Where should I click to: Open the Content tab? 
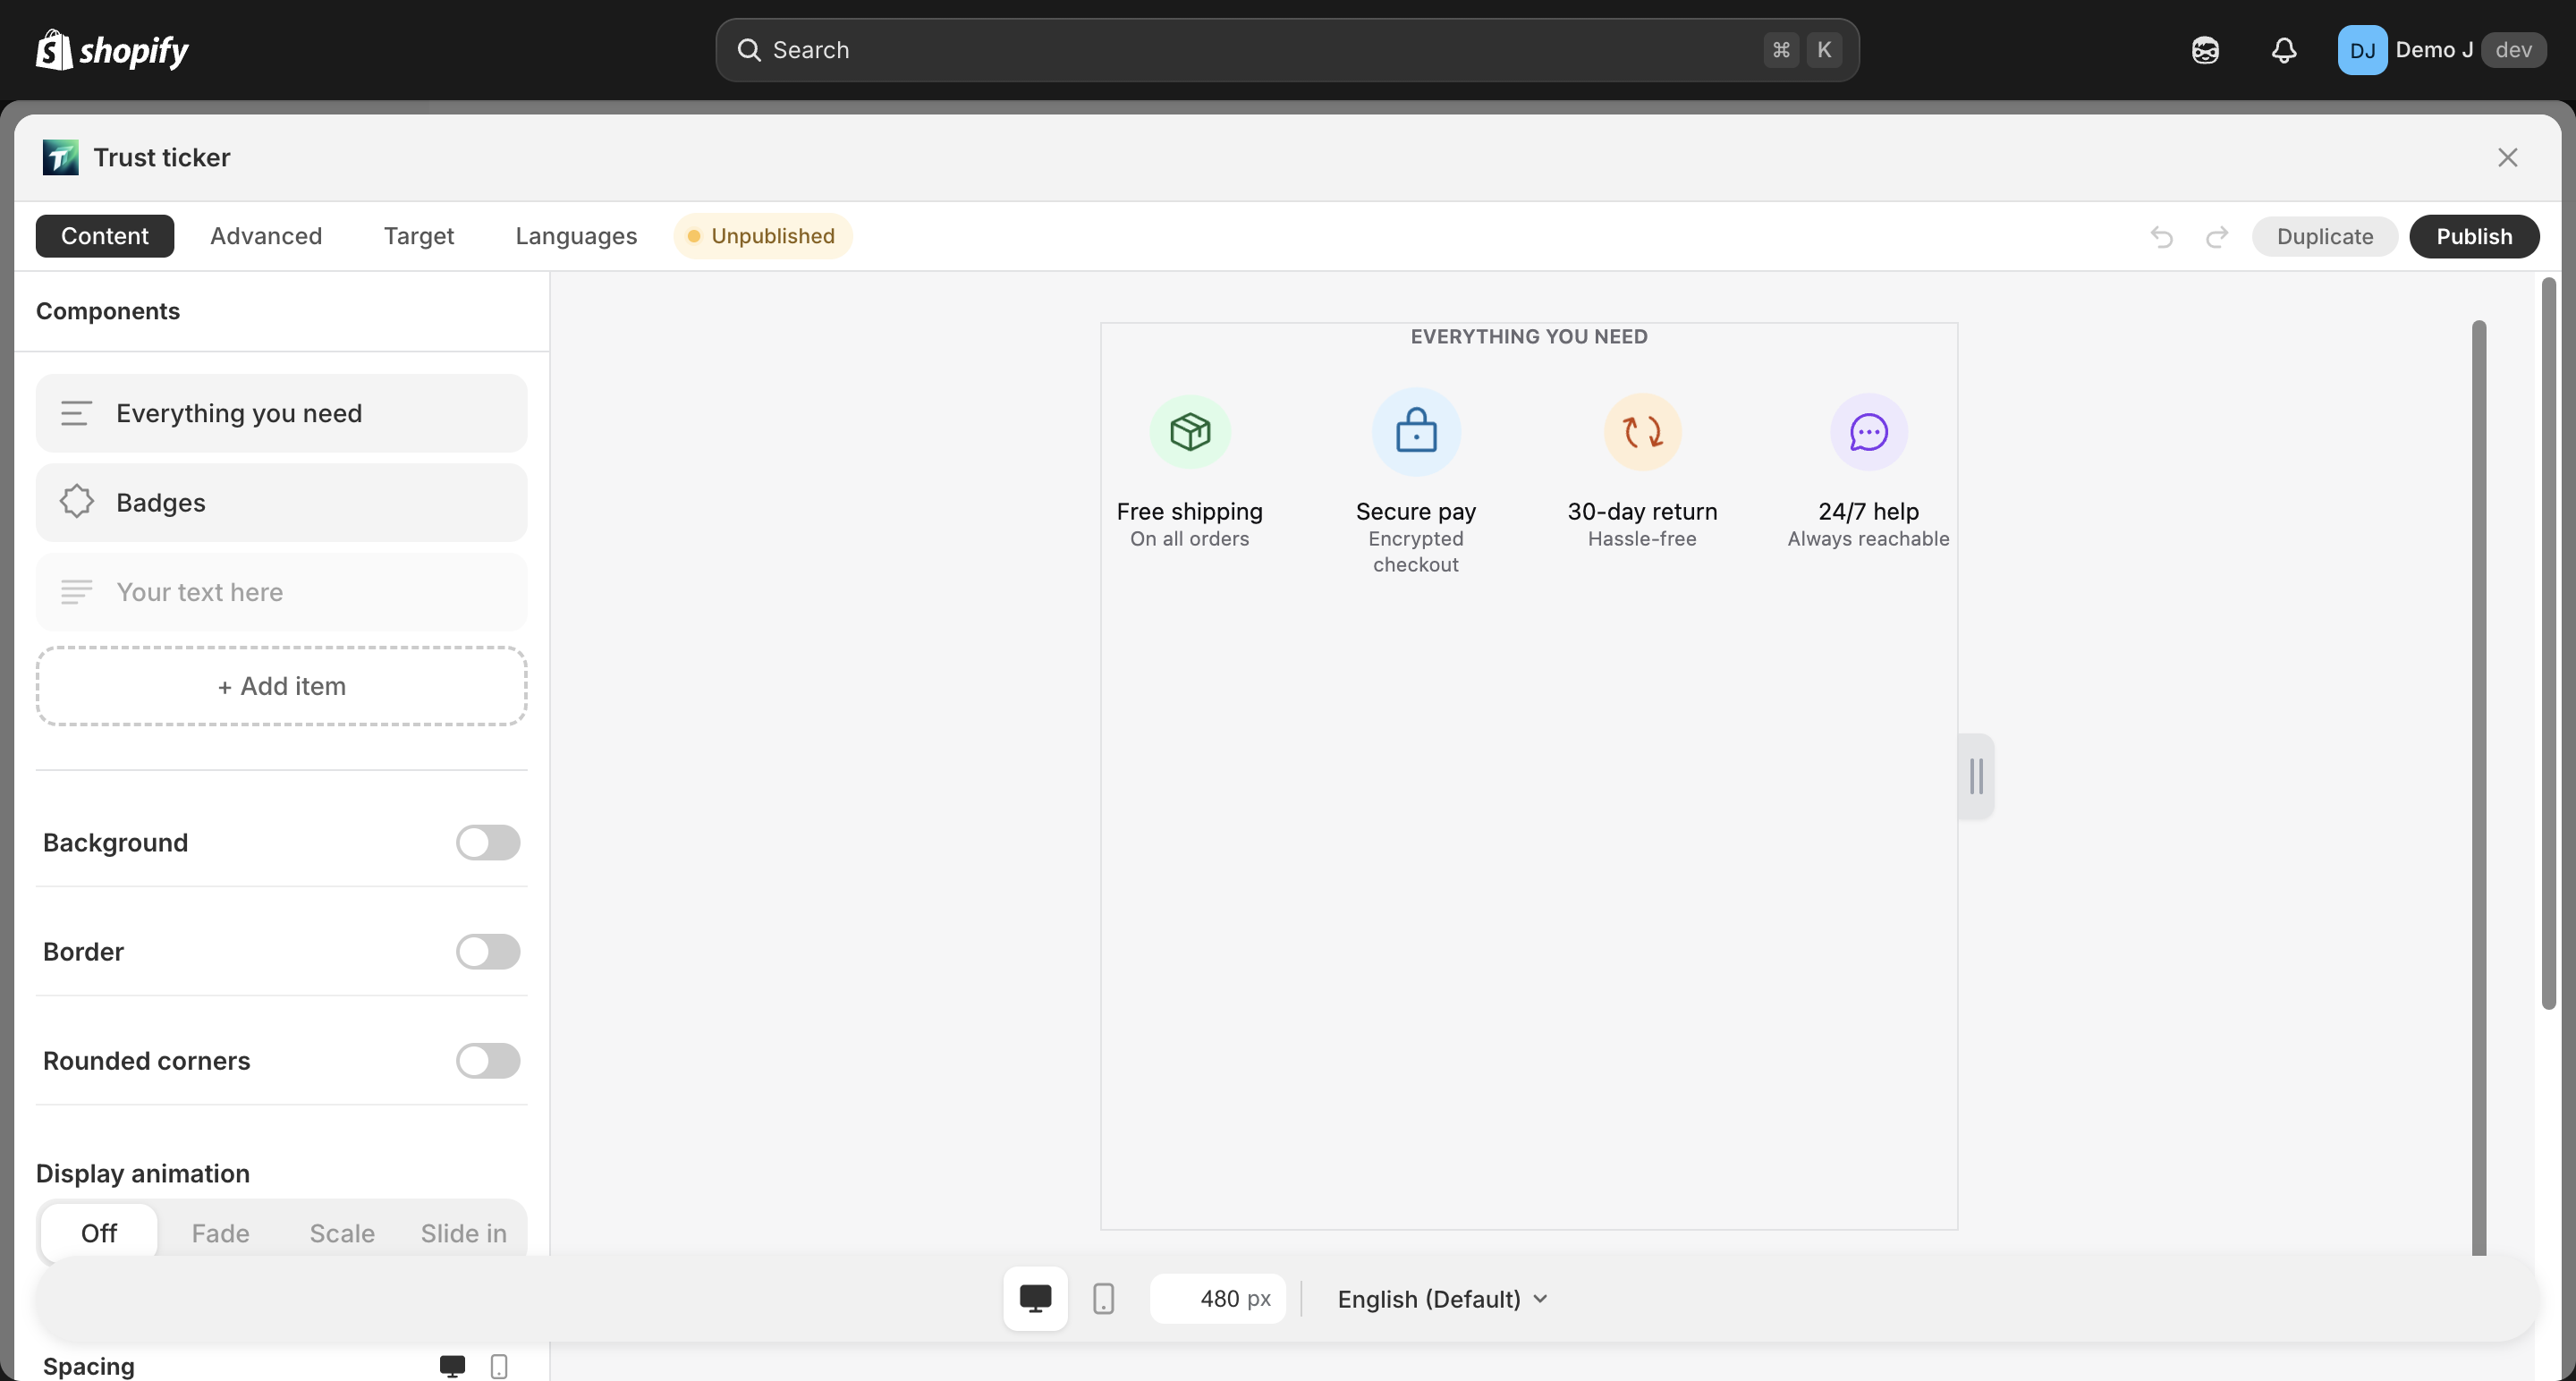pos(105,236)
